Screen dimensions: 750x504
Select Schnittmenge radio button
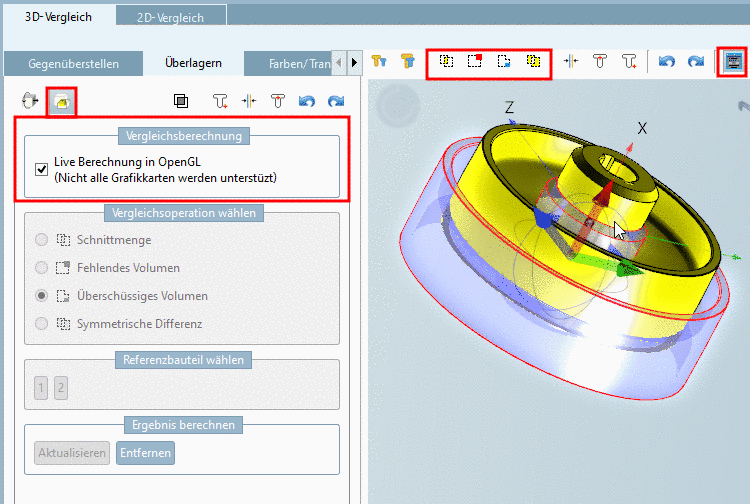(42, 240)
